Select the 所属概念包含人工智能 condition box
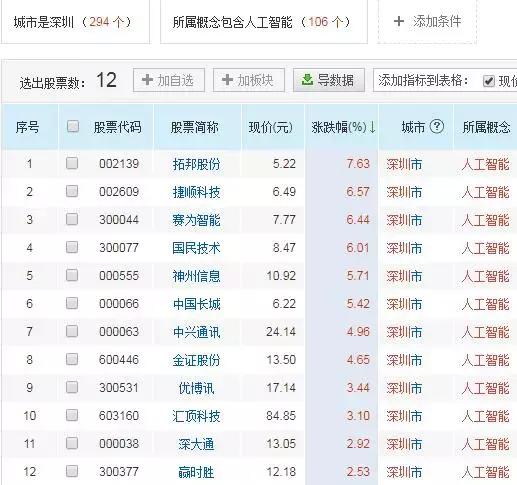 coord(264,22)
